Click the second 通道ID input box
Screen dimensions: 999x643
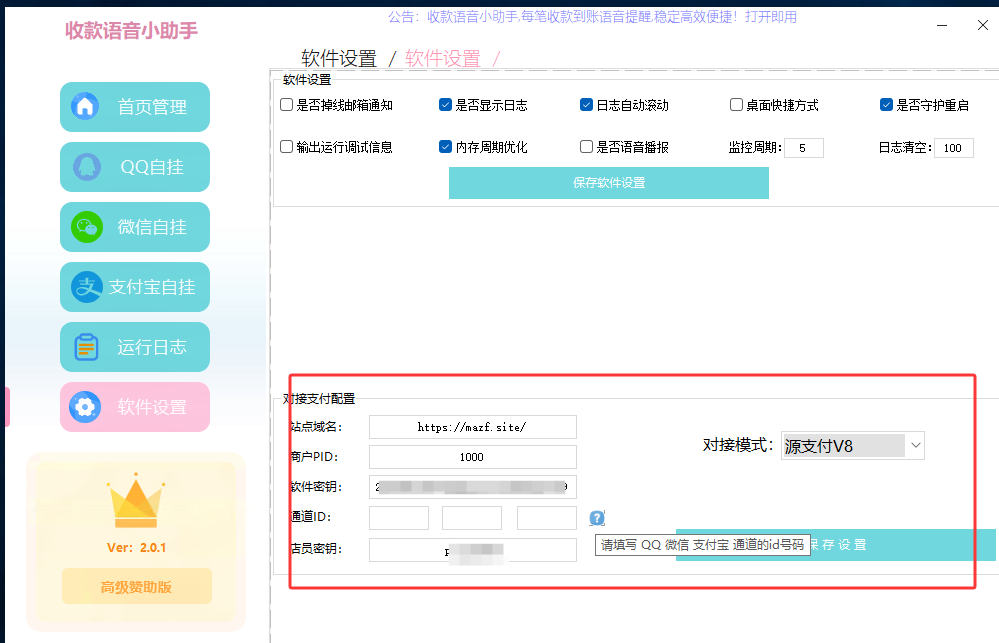pos(472,518)
